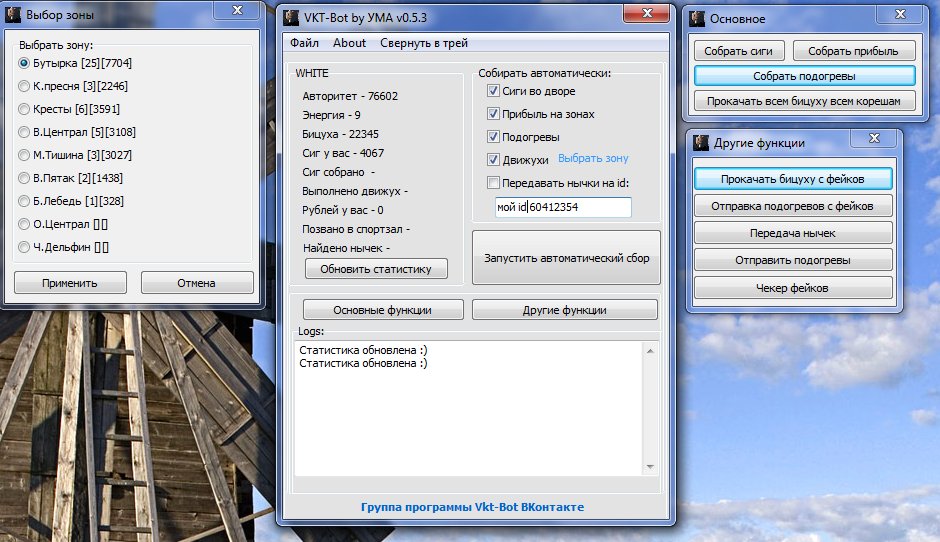Click Основное window title icon
This screenshot has height=542, width=940.
tap(698, 19)
